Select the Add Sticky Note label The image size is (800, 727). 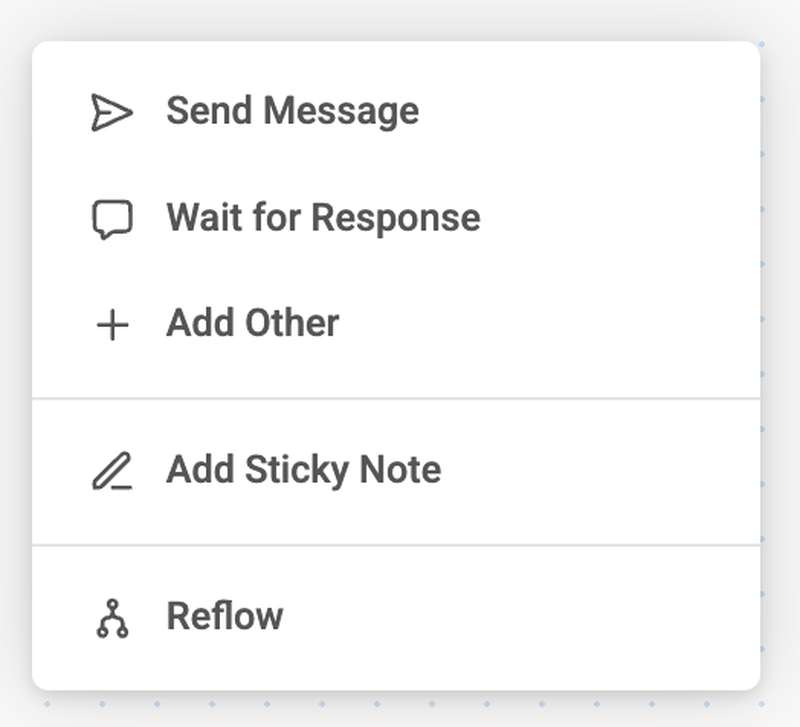coord(303,470)
